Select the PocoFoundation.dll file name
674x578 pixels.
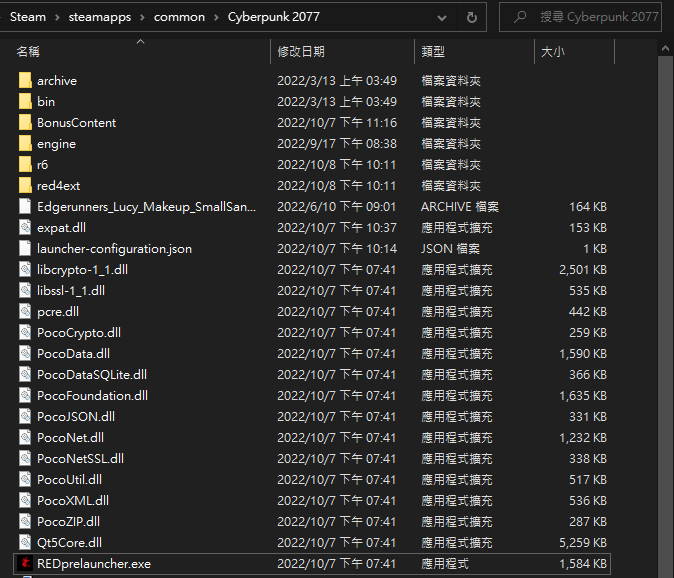92,395
